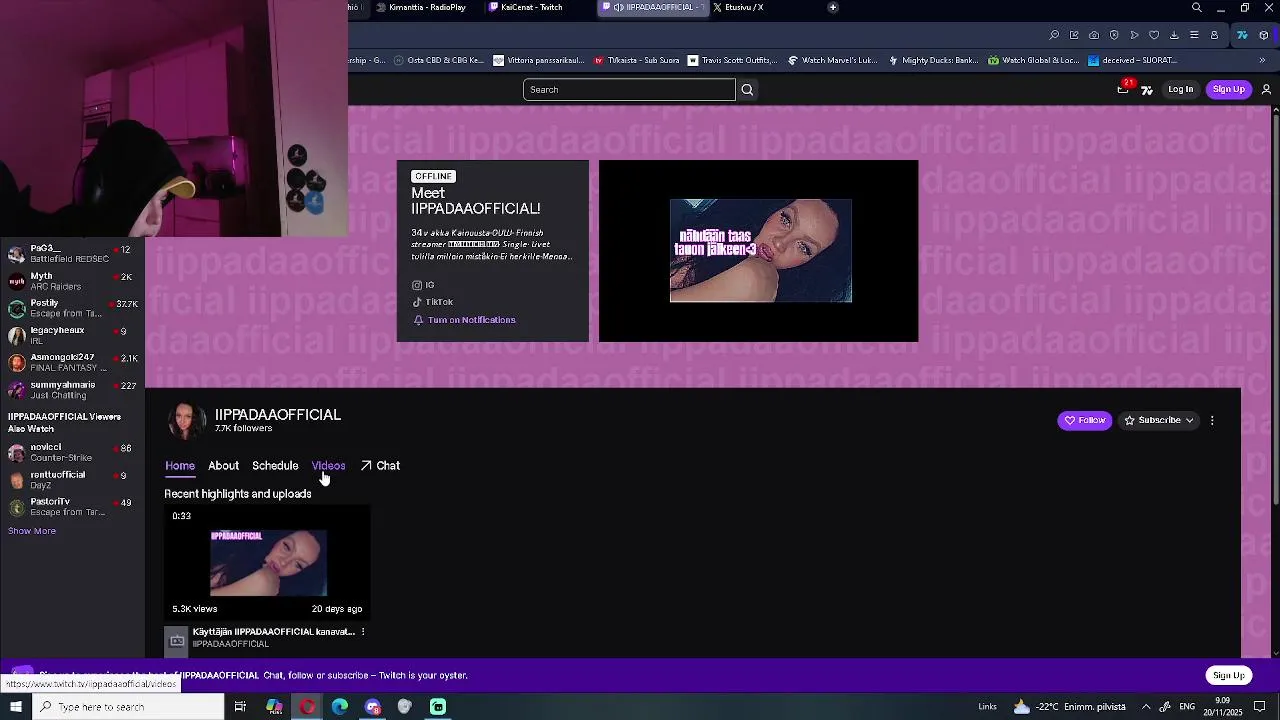
Task: Open the Mighty Ducks bookmark
Action: 932,60
